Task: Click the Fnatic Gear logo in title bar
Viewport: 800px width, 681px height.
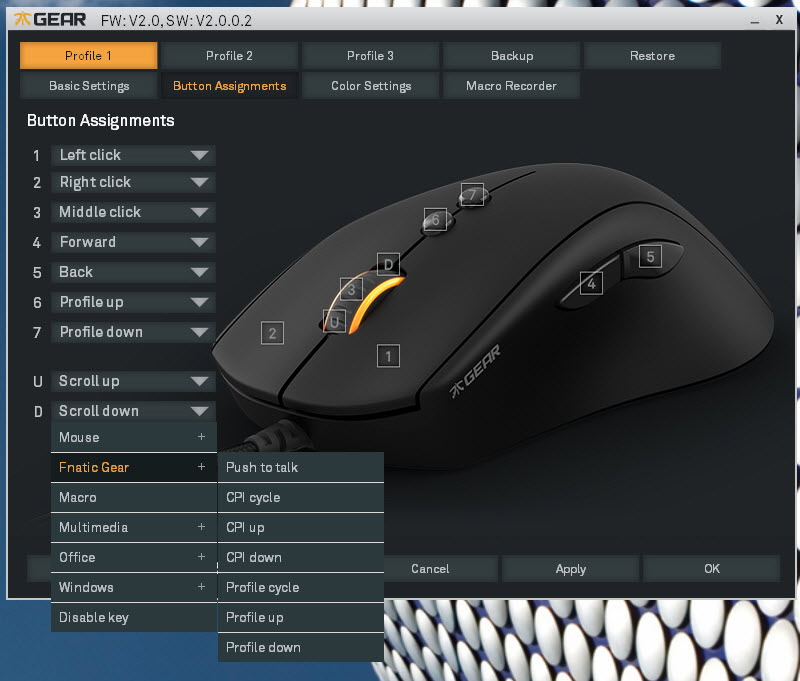Action: coord(49,20)
